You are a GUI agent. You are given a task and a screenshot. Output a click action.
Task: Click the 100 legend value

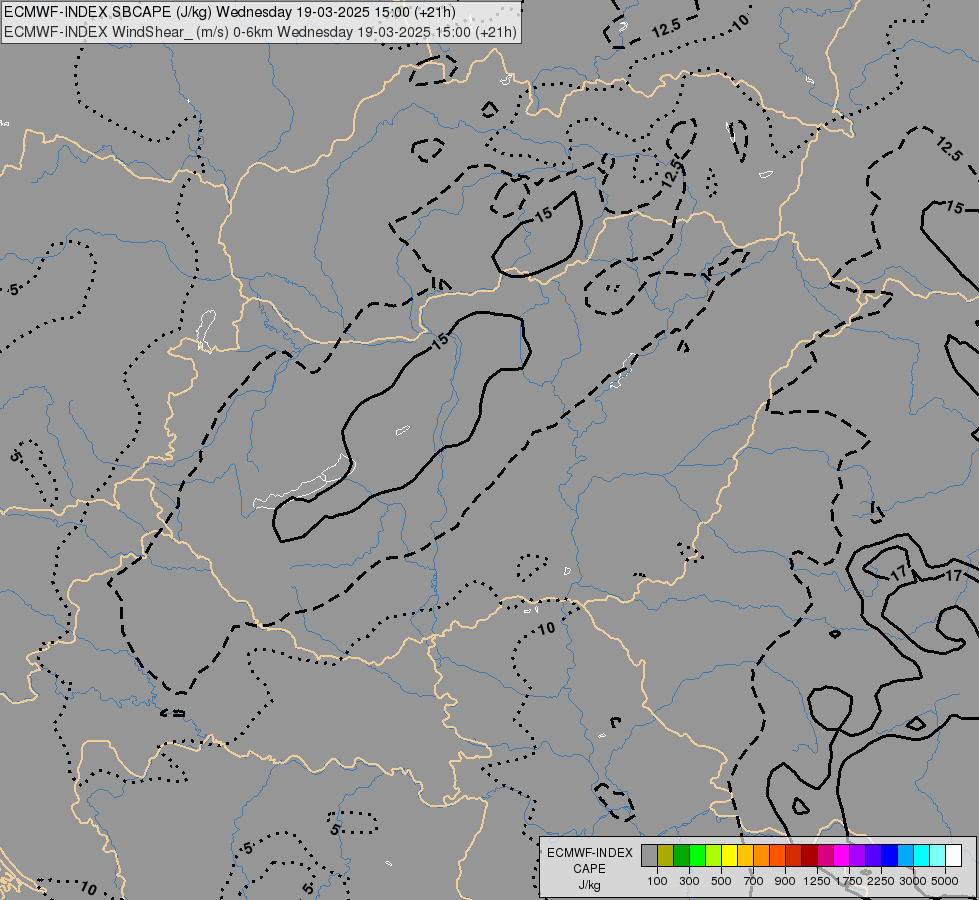coord(657,881)
